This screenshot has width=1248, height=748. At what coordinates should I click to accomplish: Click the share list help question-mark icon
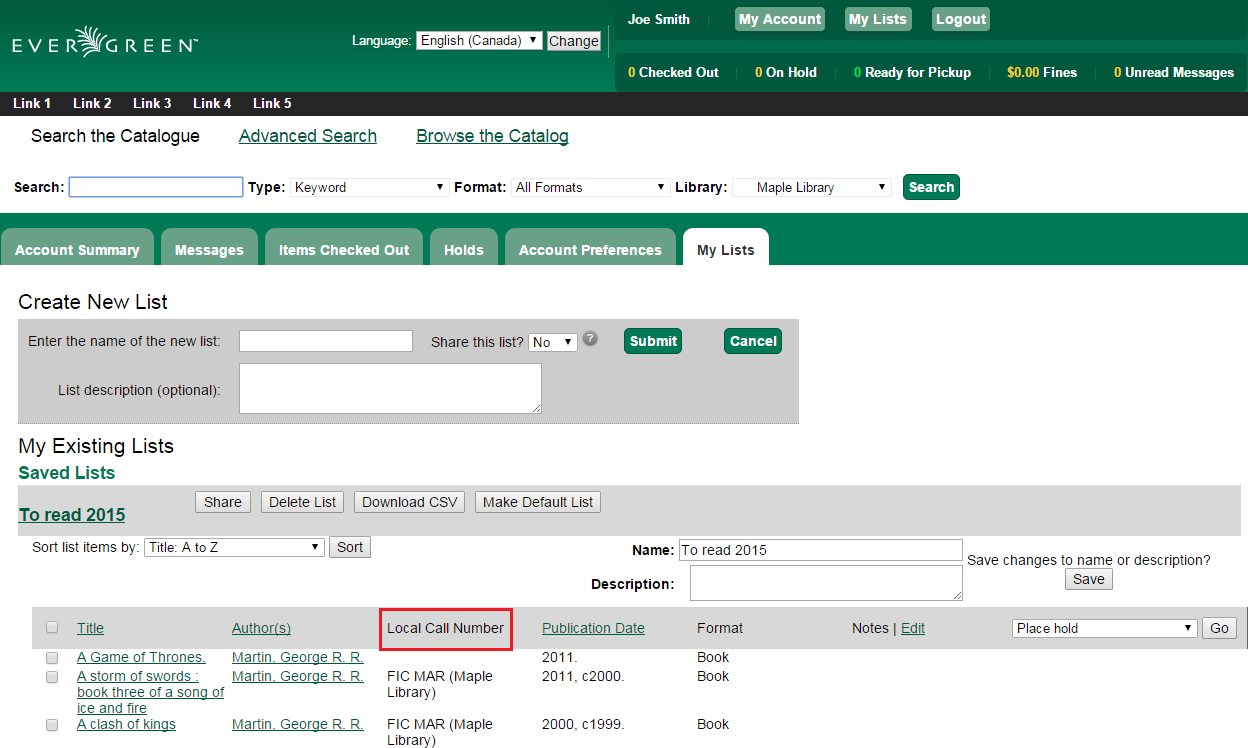[x=591, y=338]
